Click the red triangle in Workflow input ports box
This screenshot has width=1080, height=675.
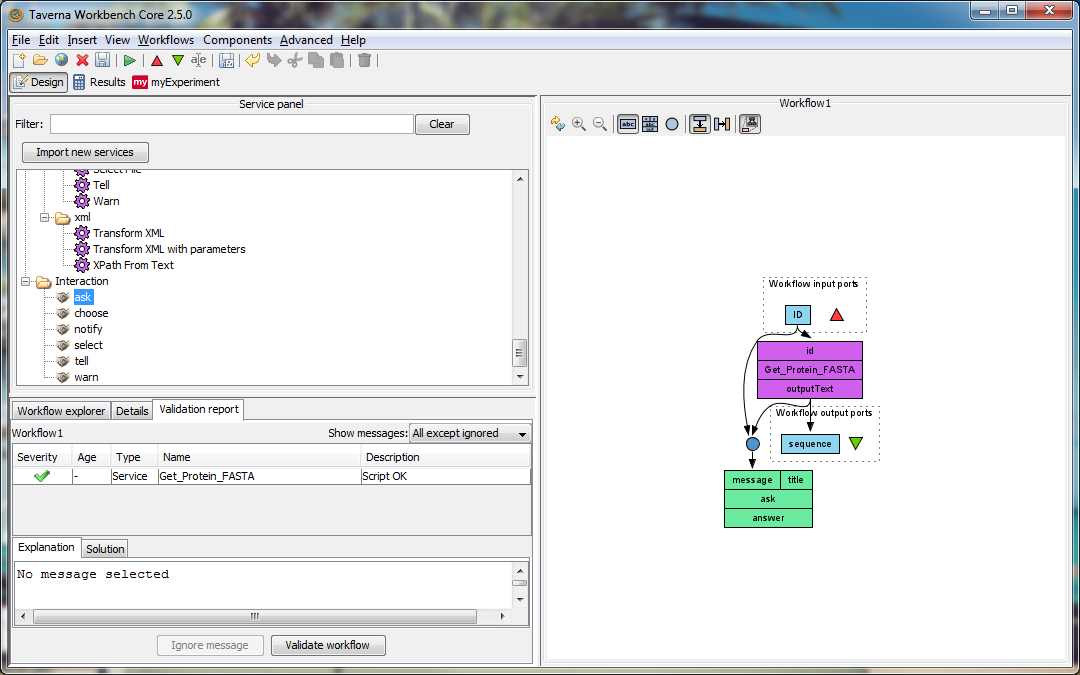[836, 315]
